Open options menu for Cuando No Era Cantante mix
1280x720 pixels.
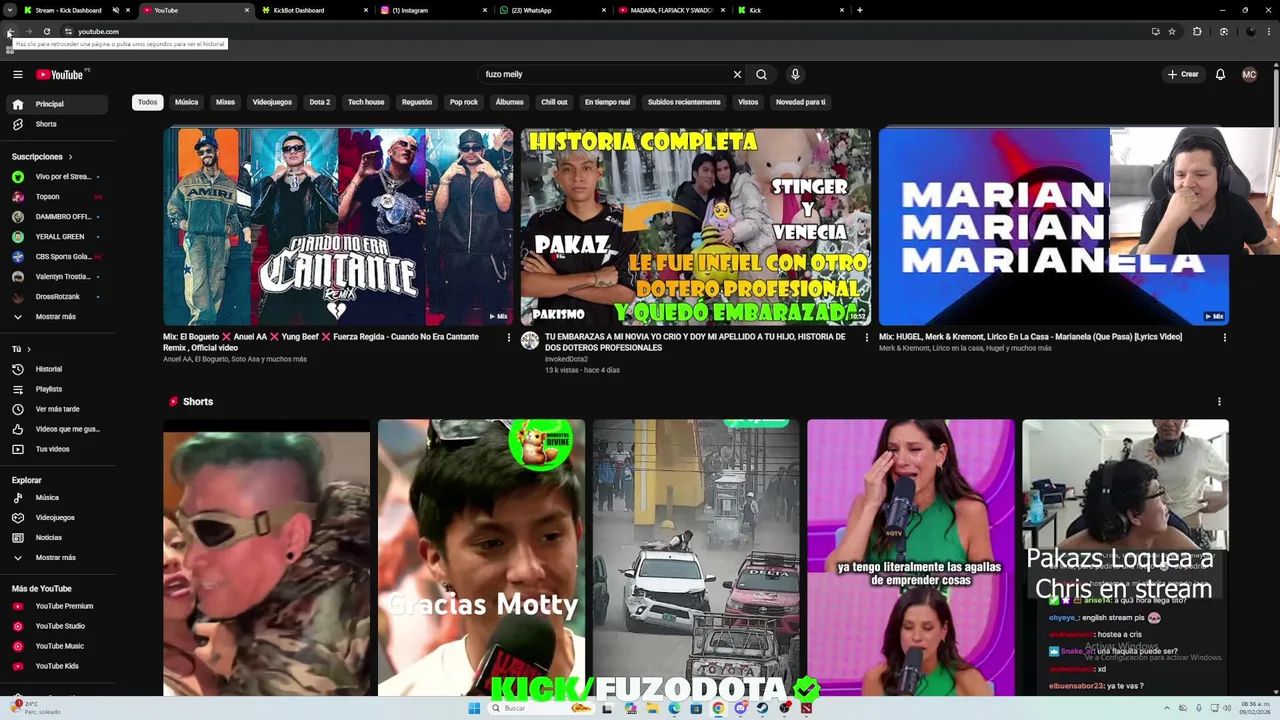509,338
